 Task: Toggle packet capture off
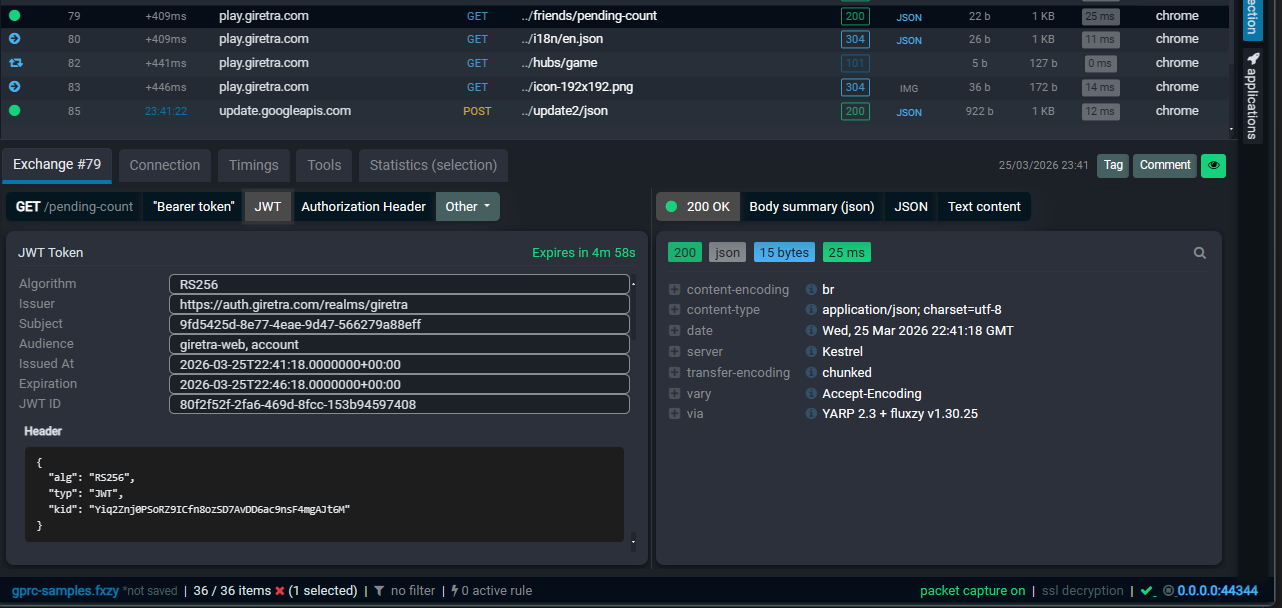(973, 590)
